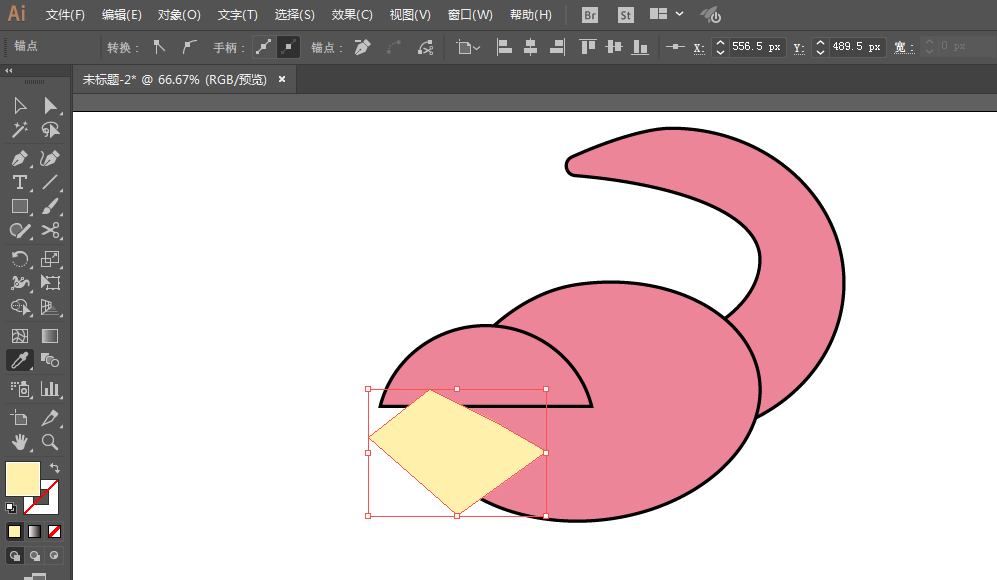Cut path at selected anchor points
This screenshot has width=997, height=580.
pos(425,47)
